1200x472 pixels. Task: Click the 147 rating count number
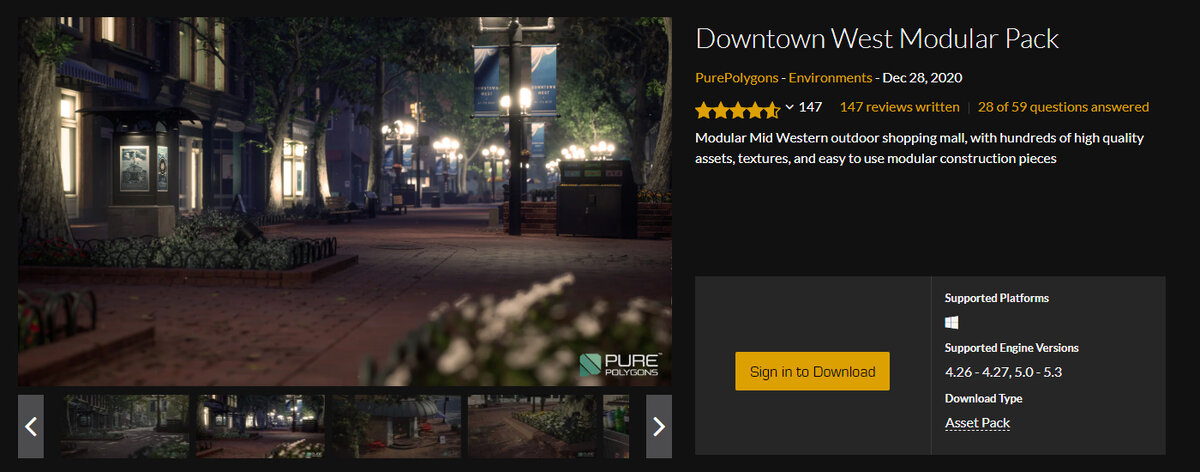[x=810, y=107]
